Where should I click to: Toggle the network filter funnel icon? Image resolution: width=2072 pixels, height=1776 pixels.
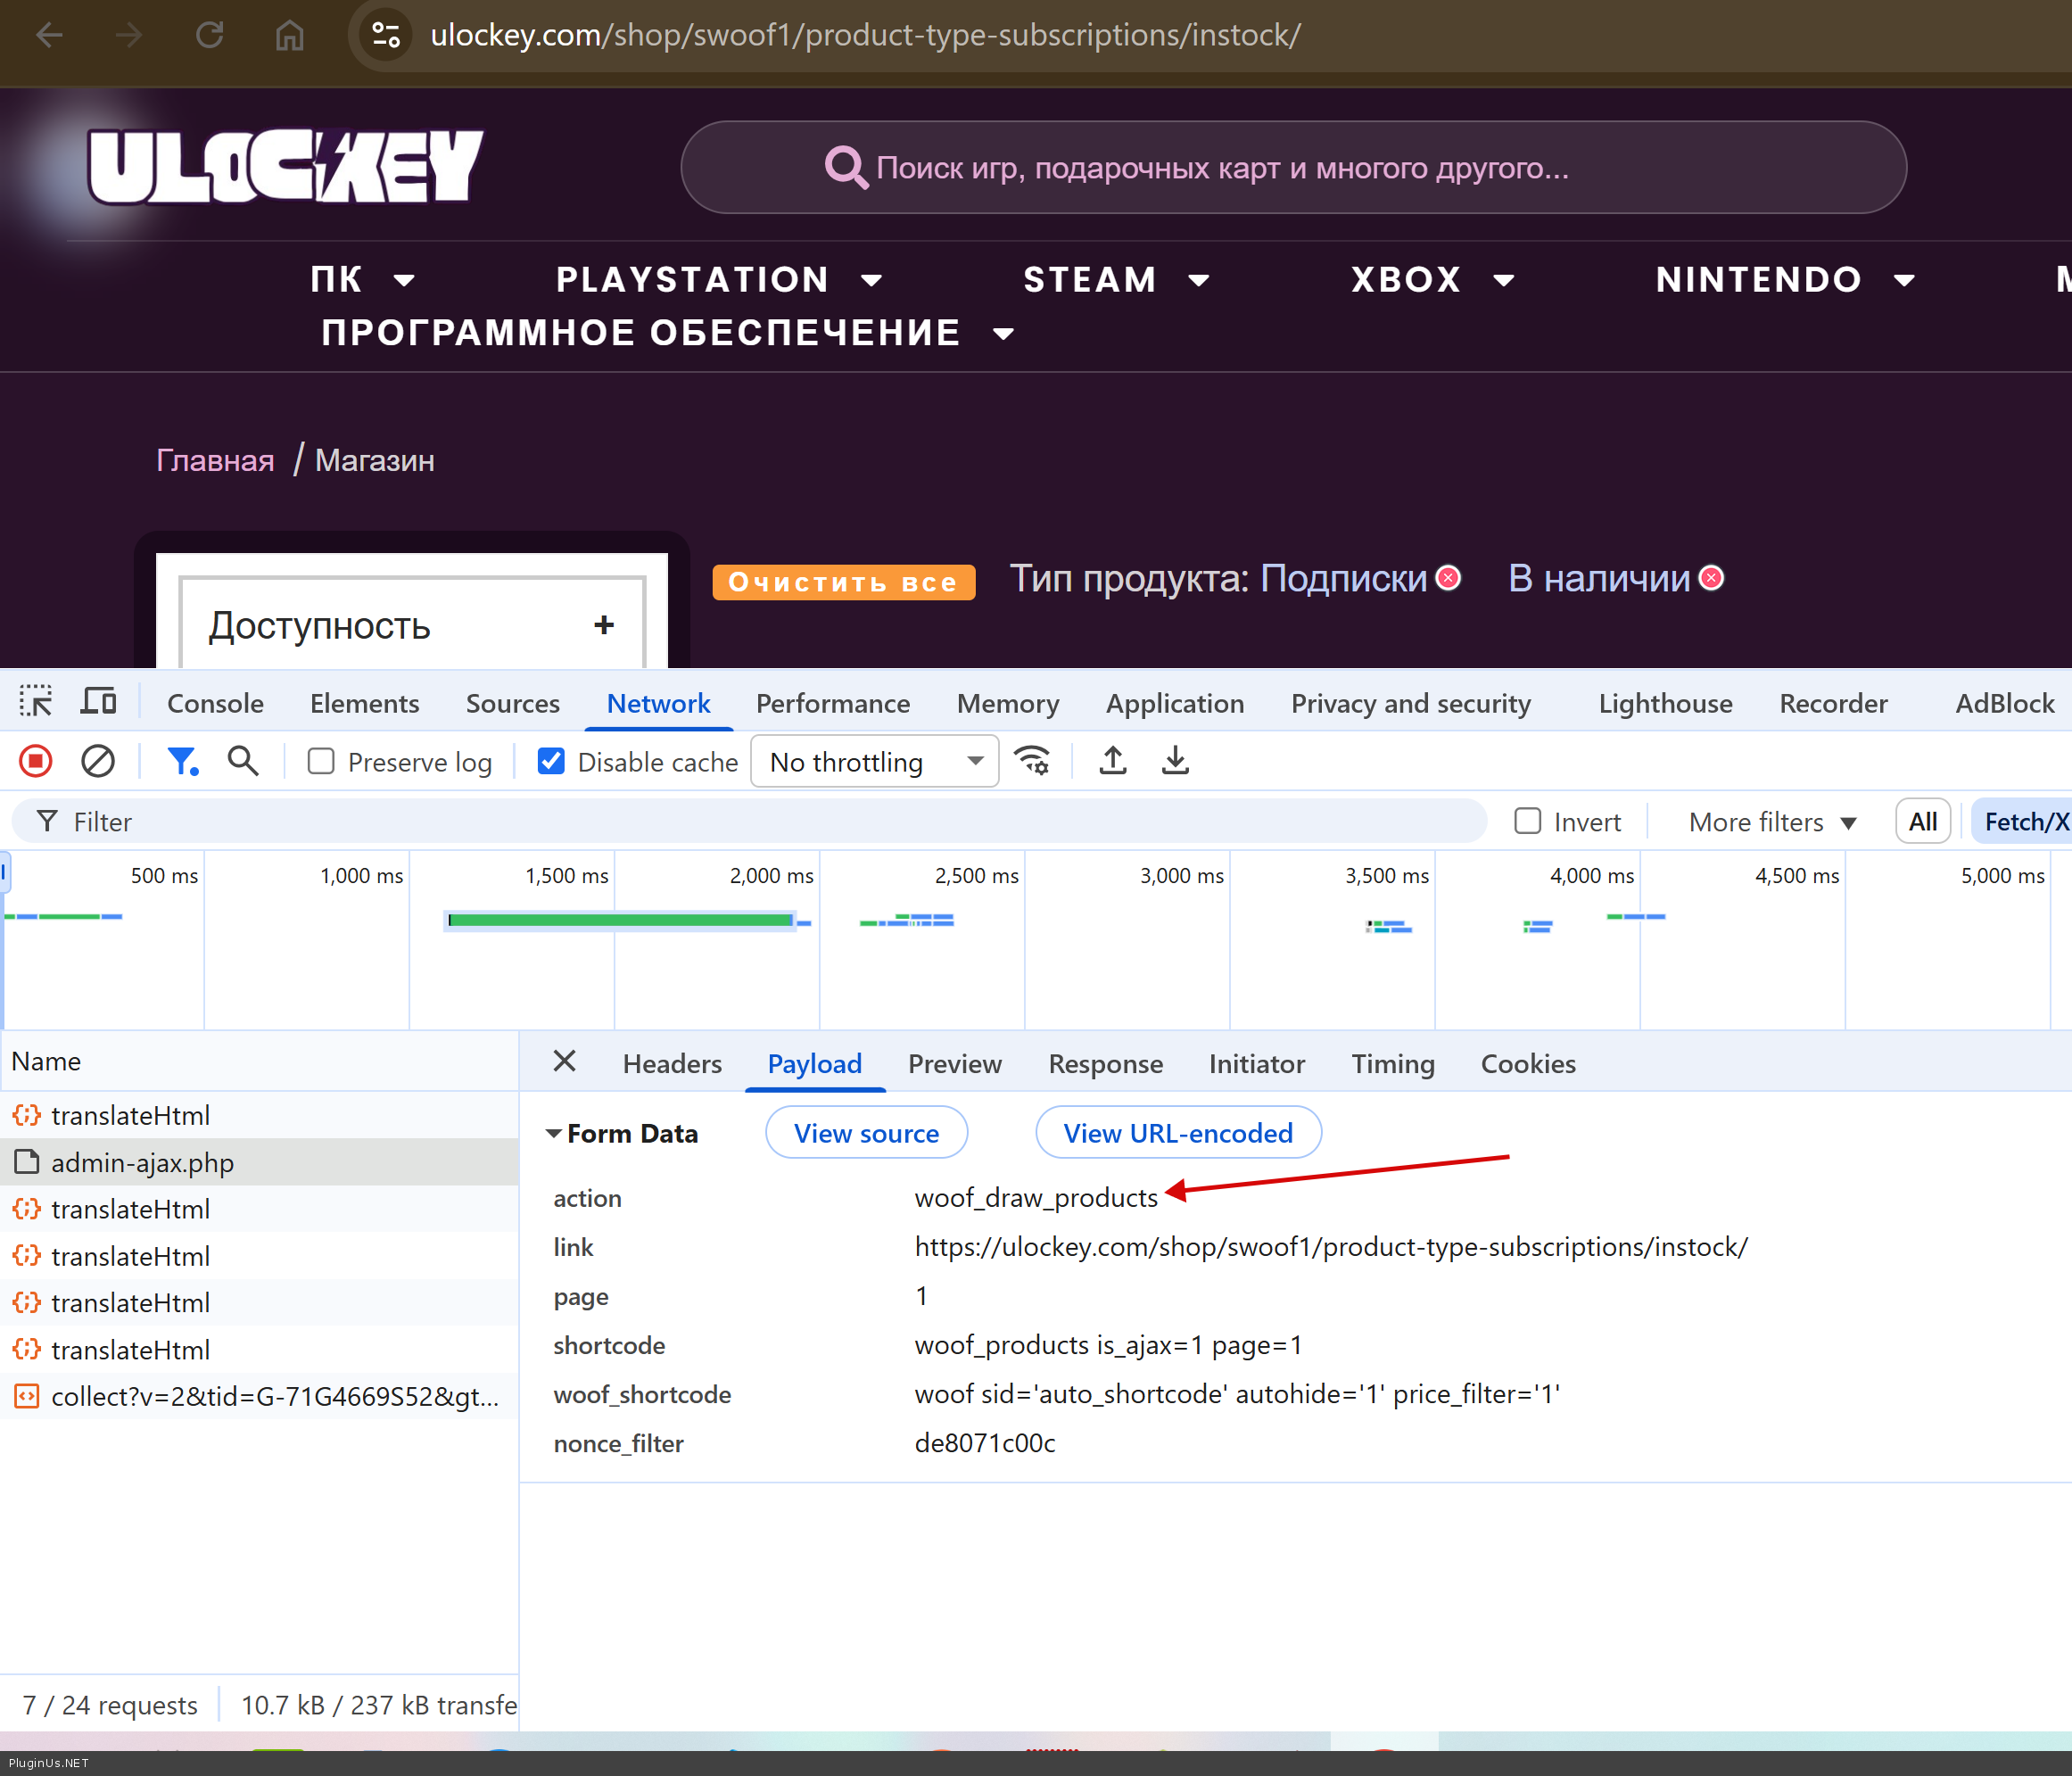click(x=181, y=762)
